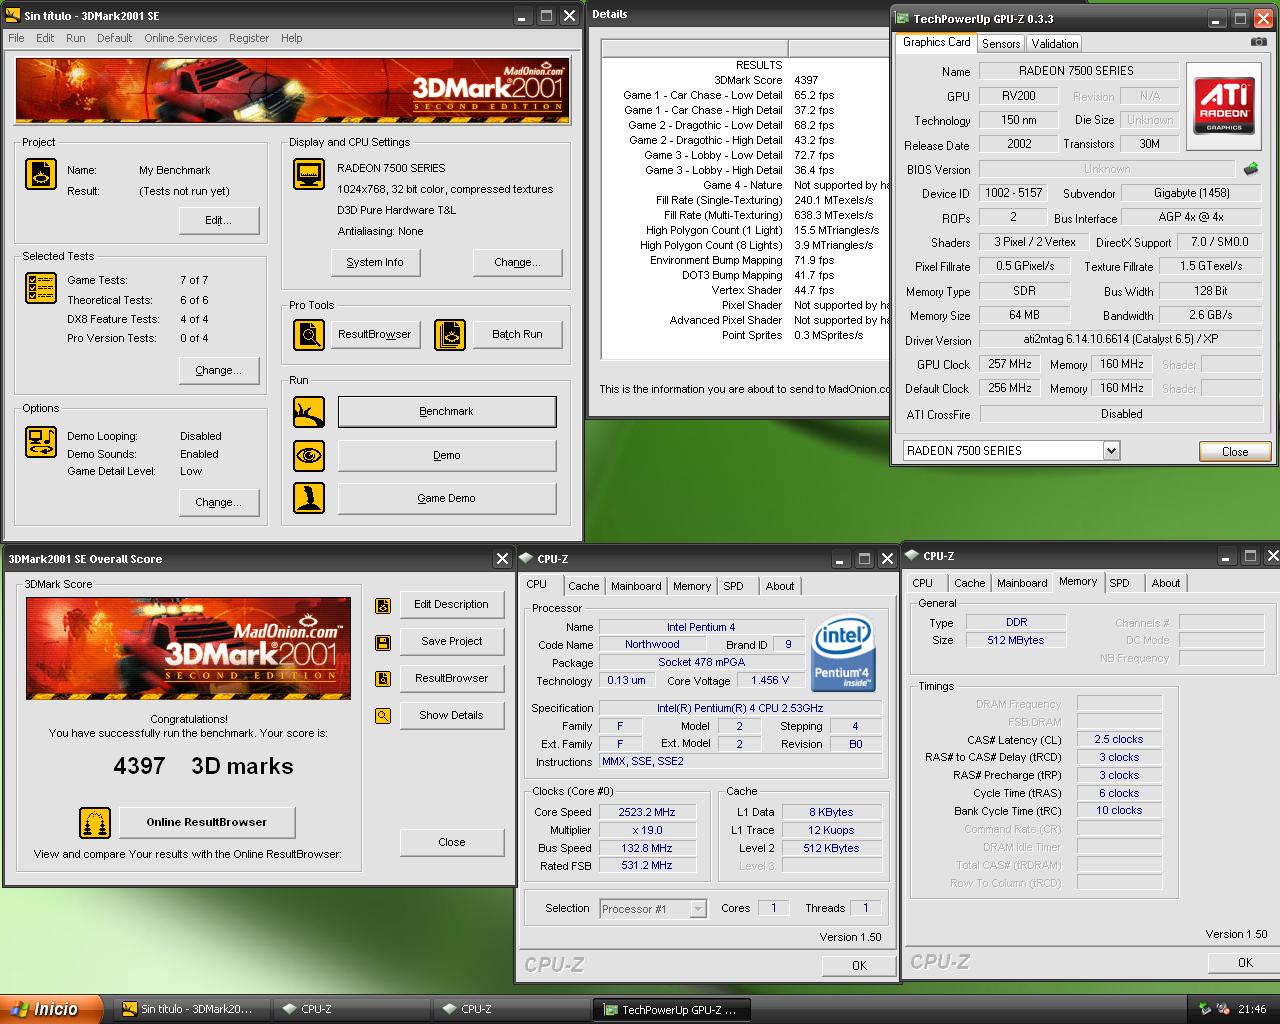The height and width of the screenshot is (1024, 1280).
Task: Click the Edit Description icon in Overall Score
Action: 382,605
